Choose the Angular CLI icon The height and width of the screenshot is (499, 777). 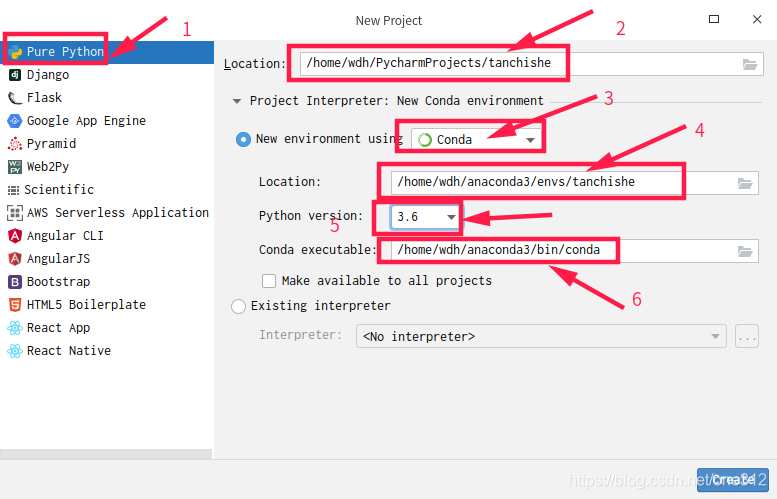pos(15,235)
